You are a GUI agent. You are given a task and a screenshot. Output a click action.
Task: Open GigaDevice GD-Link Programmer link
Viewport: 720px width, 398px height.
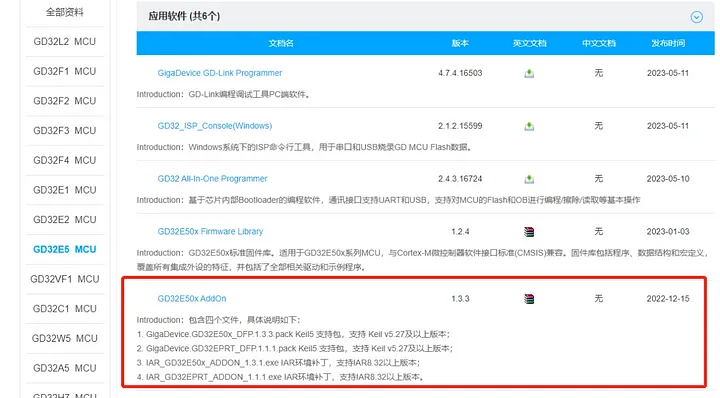(219, 73)
